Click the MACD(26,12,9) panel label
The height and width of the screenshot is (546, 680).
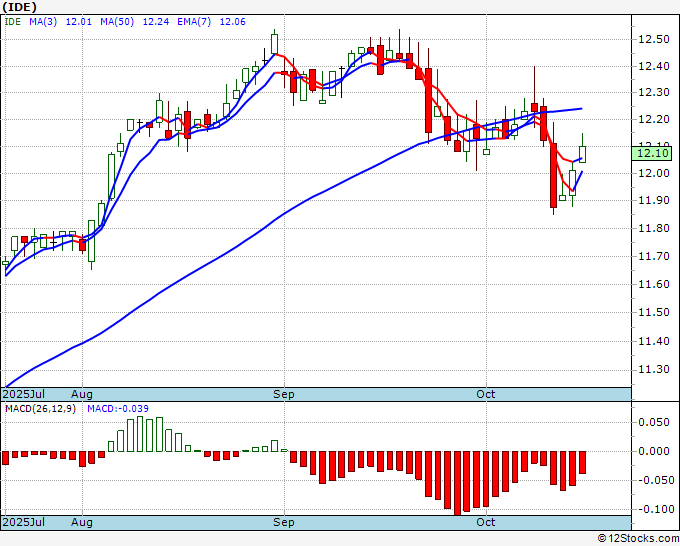tap(40, 409)
